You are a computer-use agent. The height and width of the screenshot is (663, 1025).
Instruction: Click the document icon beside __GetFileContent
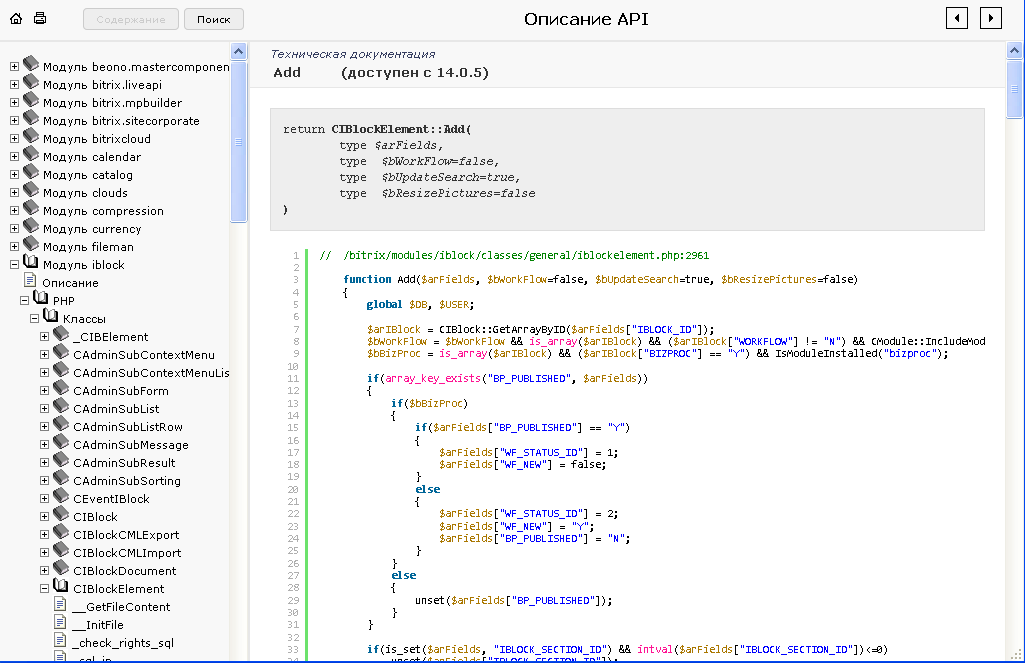pos(60,606)
